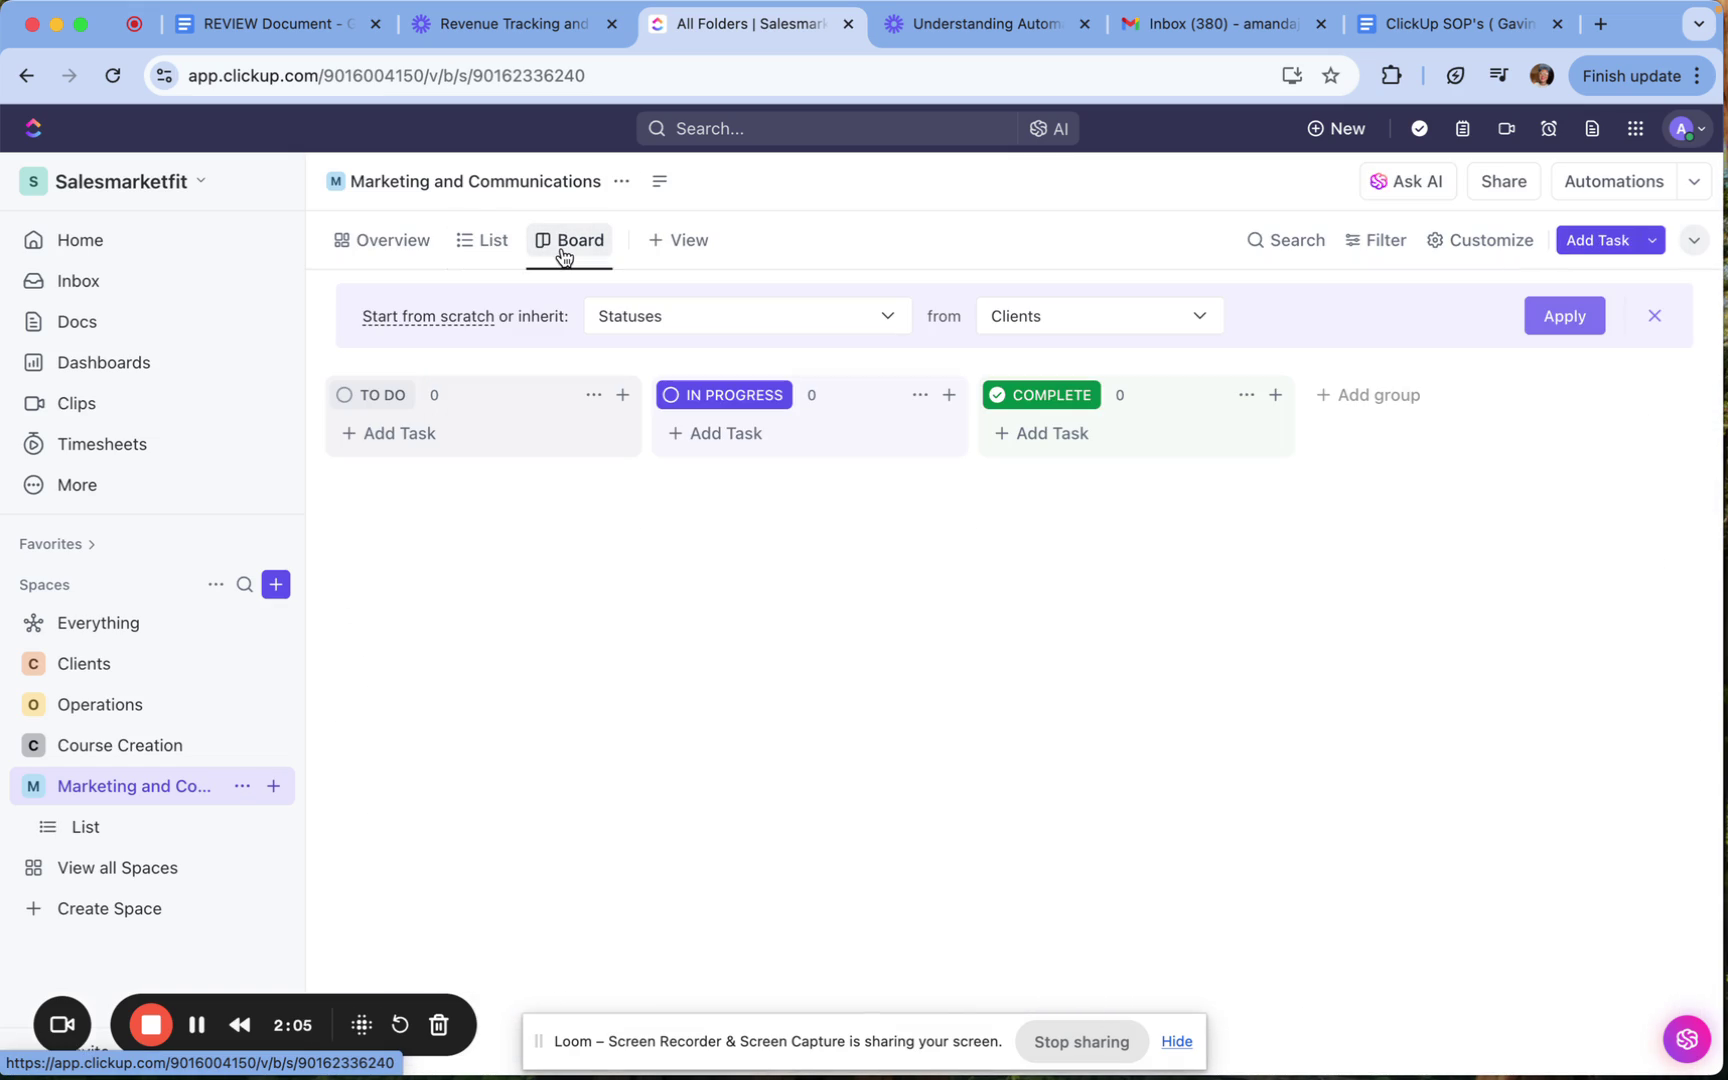Screen dimensions: 1728x1080
Task: Open the Statuses dropdown
Action: click(747, 316)
